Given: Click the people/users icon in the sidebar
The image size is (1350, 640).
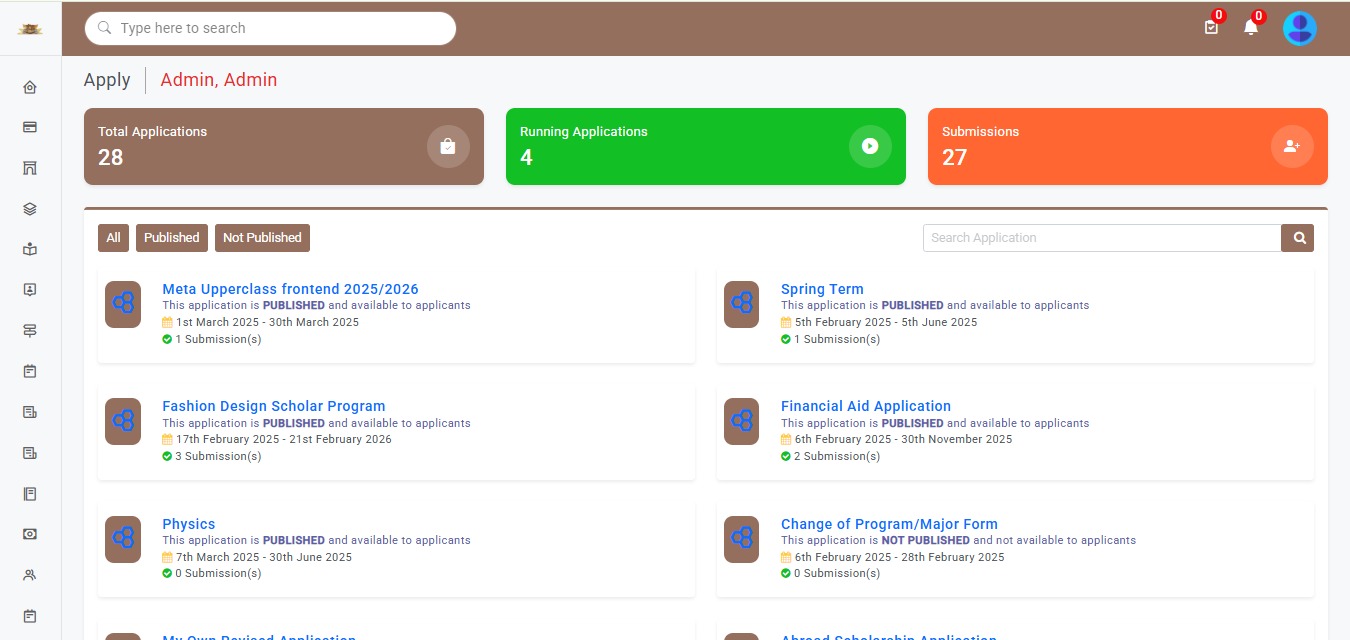Looking at the screenshot, I should click(30, 575).
